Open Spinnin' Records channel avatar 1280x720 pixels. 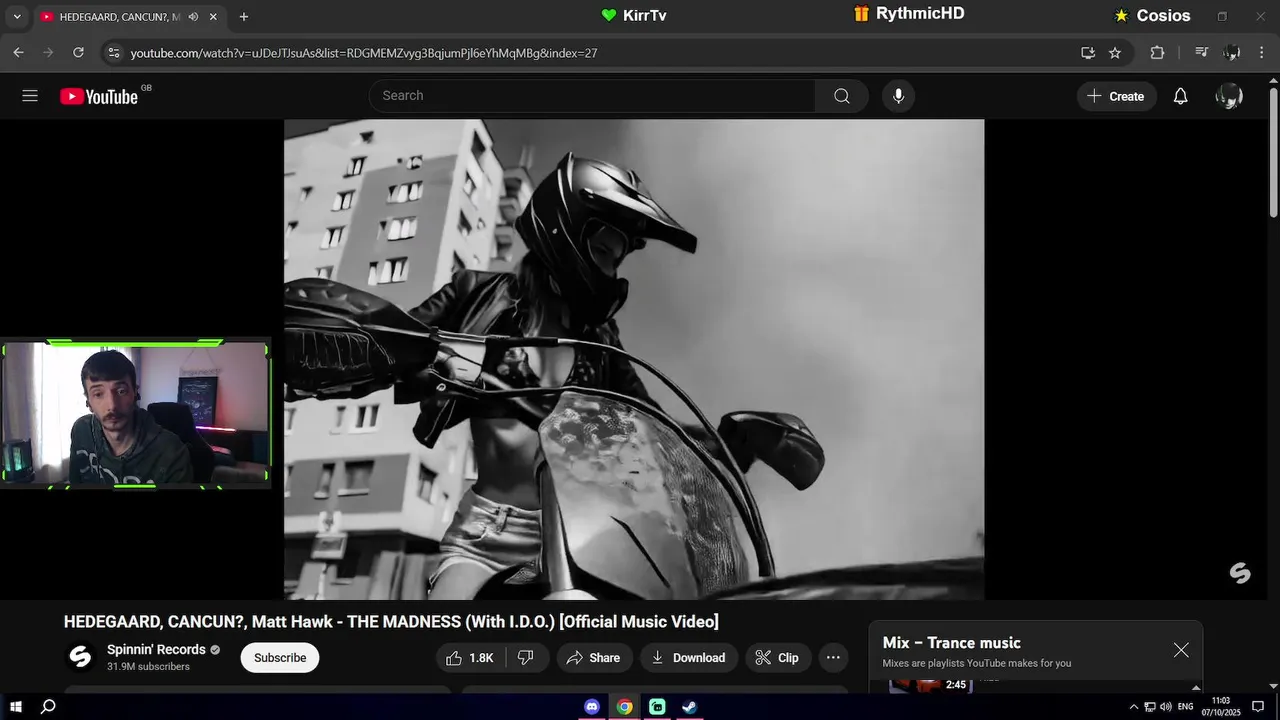coord(80,657)
